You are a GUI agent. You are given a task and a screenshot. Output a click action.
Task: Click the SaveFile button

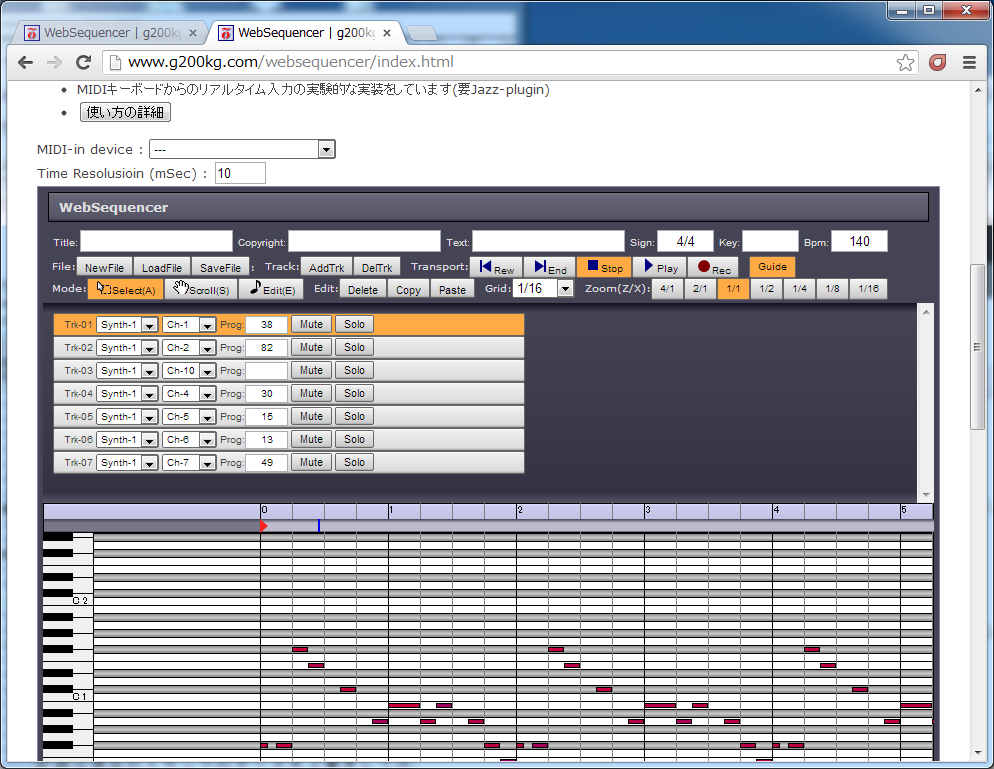point(220,267)
